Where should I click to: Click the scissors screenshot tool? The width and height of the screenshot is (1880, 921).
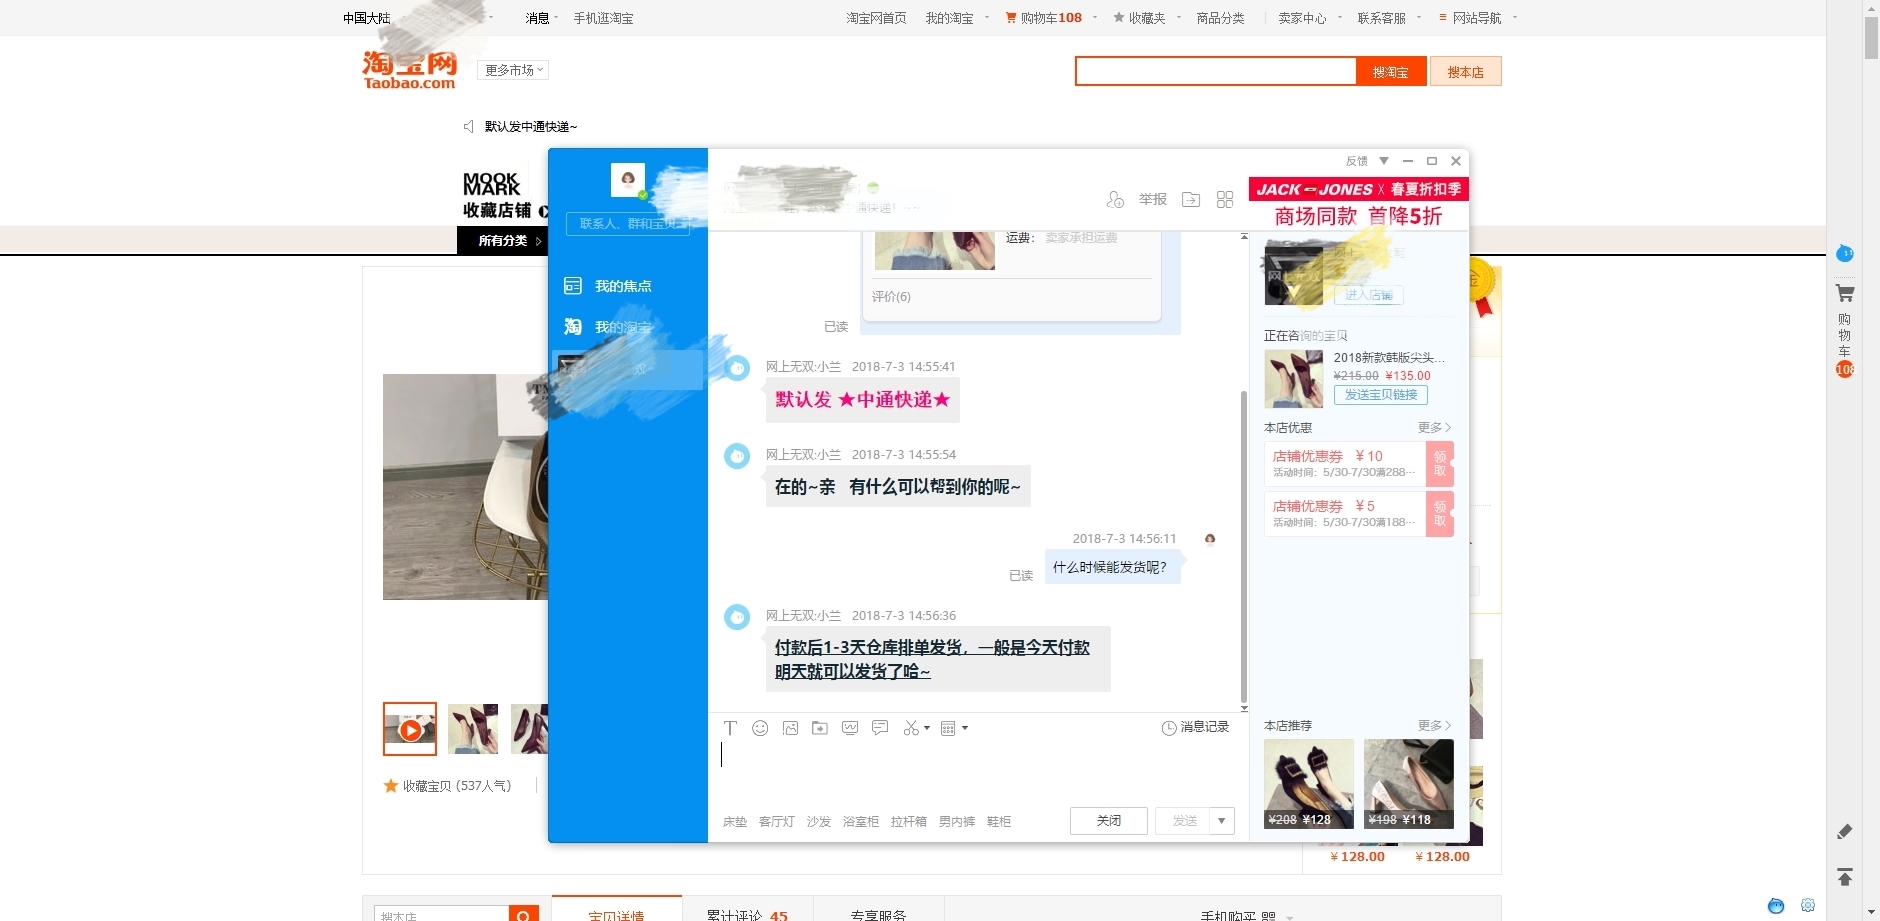(911, 728)
